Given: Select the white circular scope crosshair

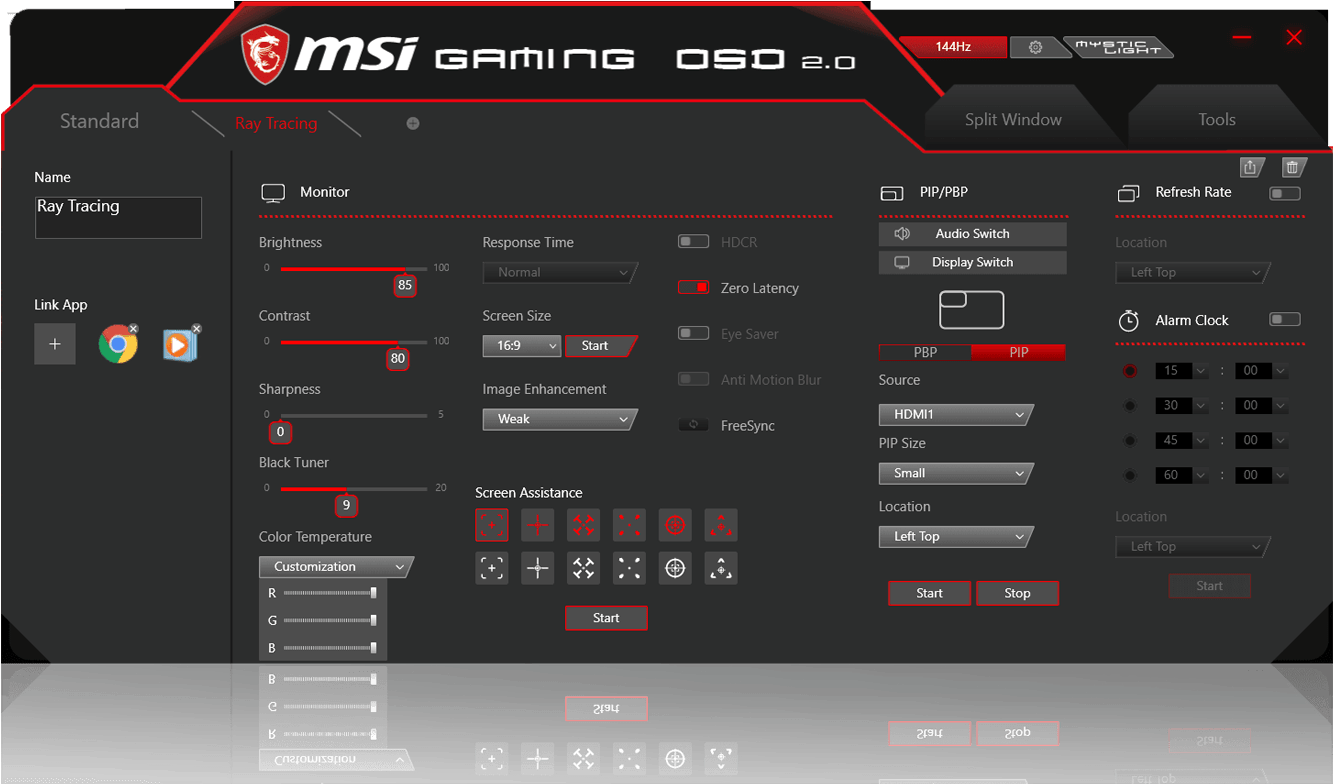Looking at the screenshot, I should (x=675, y=568).
